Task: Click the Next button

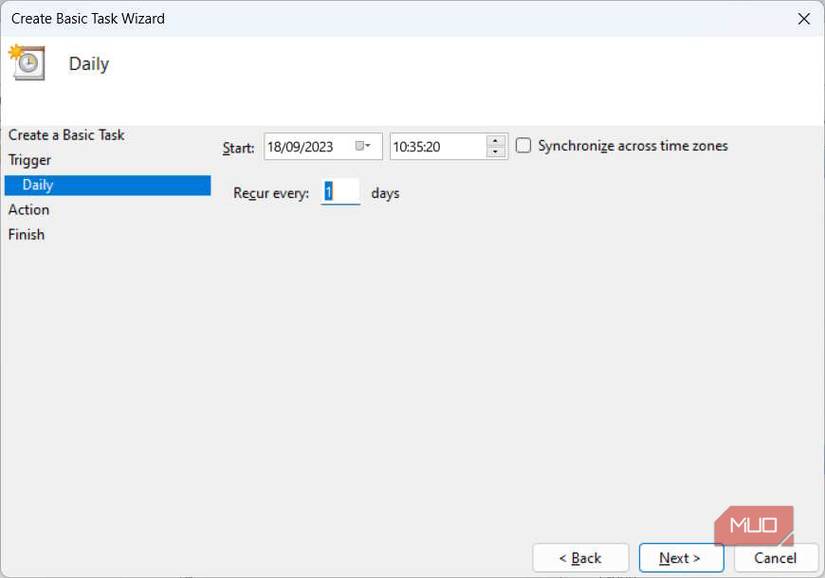Action: pos(681,557)
